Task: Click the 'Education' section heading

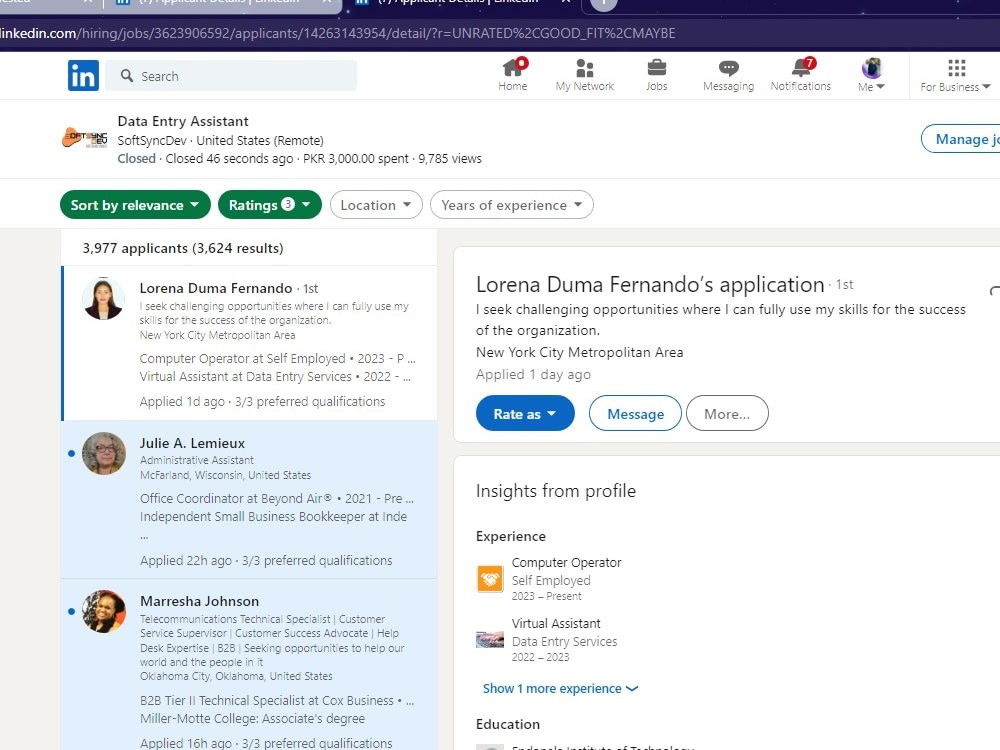Action: click(508, 724)
